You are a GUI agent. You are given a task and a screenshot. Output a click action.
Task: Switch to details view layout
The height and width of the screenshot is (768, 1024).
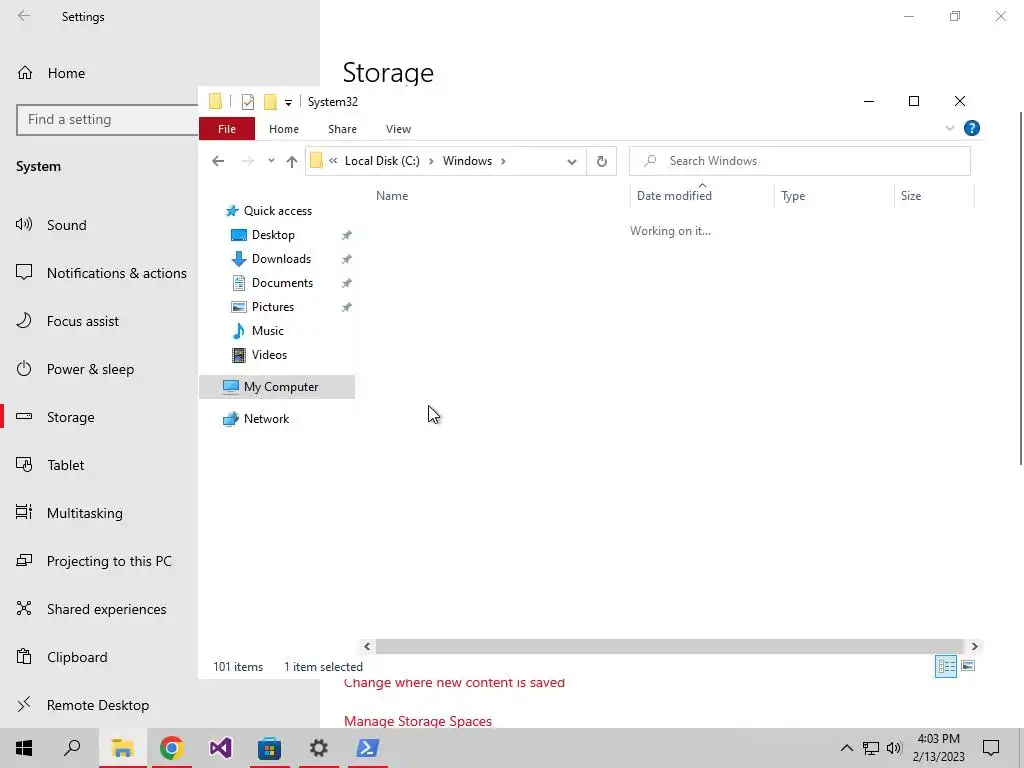(946, 667)
